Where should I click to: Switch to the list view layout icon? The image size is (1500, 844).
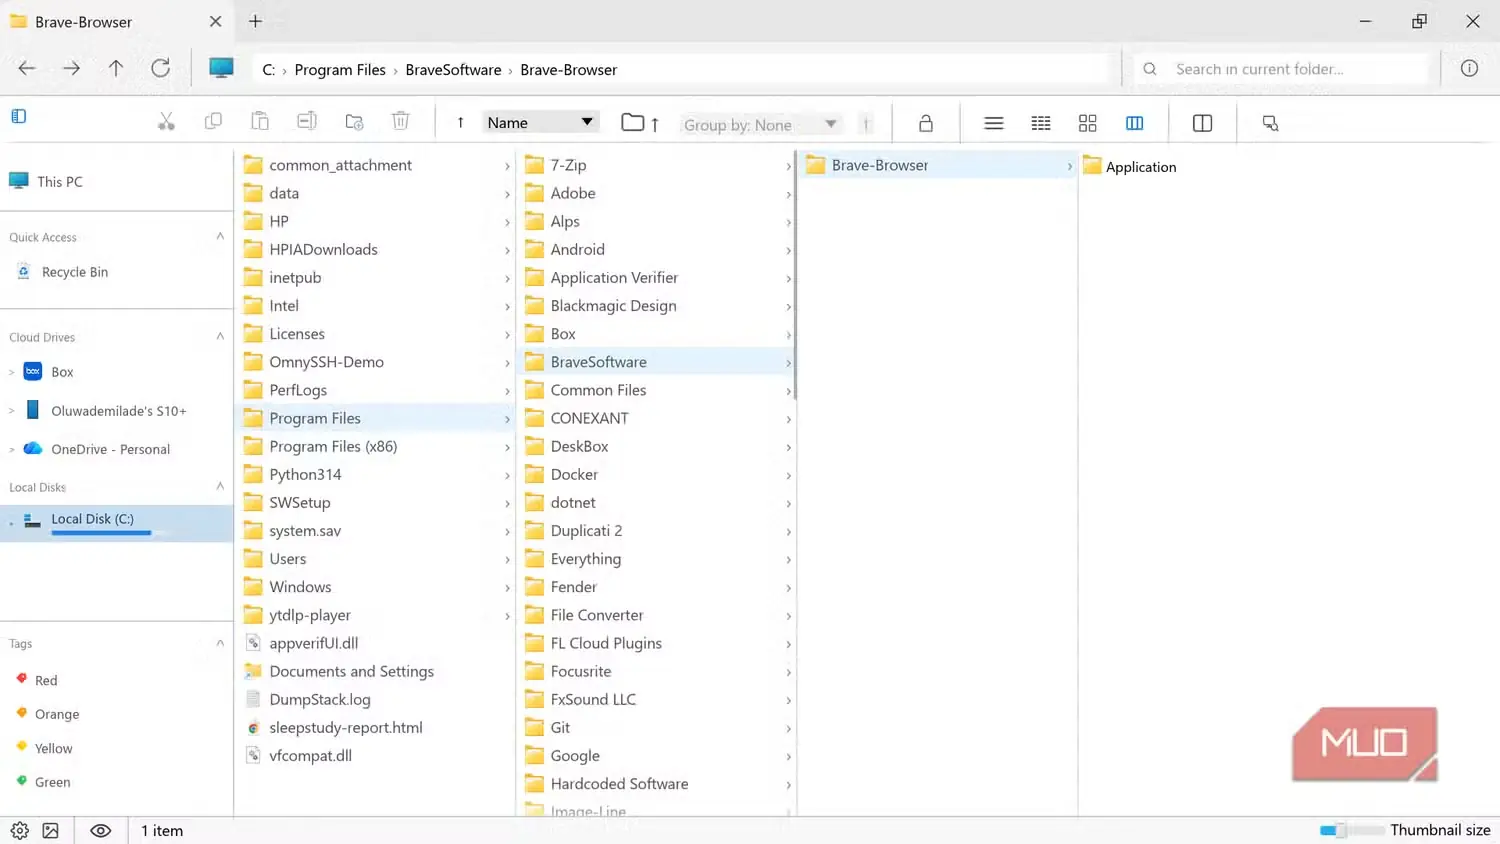pyautogui.click(x=994, y=123)
